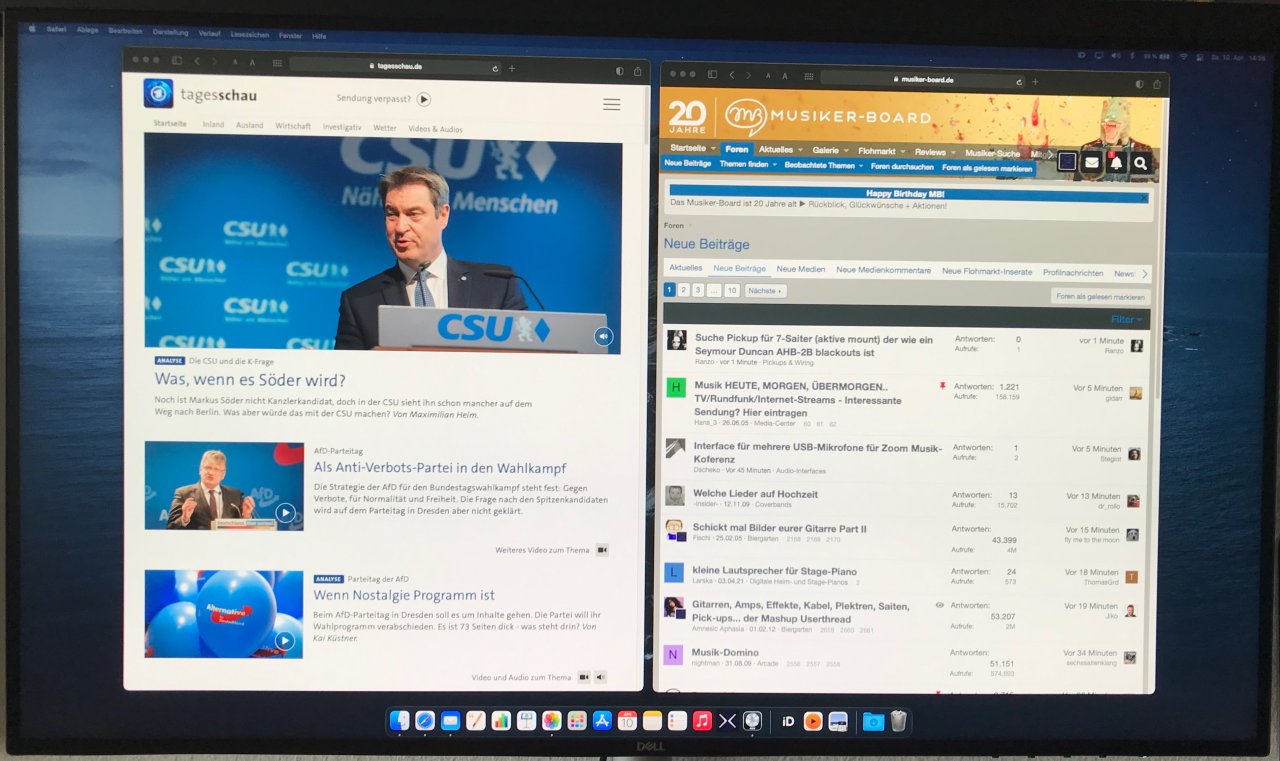The image size is (1280, 761).
Task: Open the Lesezeichen menu in the menu bar
Action: click(250, 34)
